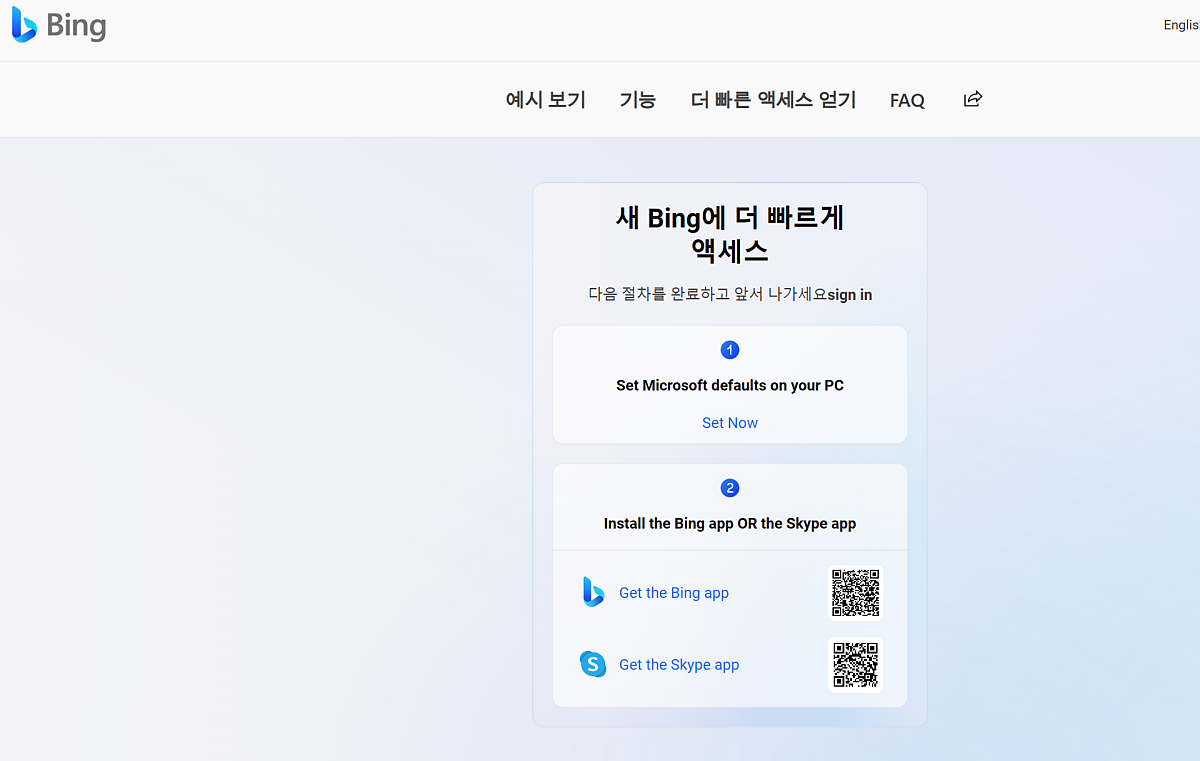1200x761 pixels.
Task: Click the Bing logo in the header
Action: coord(58,25)
